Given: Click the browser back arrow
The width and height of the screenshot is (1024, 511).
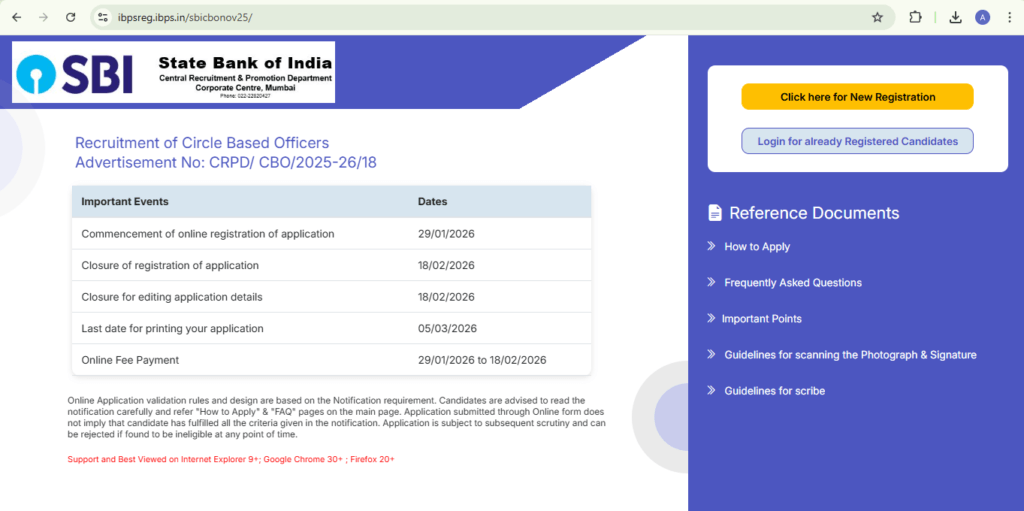Looking at the screenshot, I should pyautogui.click(x=16, y=17).
